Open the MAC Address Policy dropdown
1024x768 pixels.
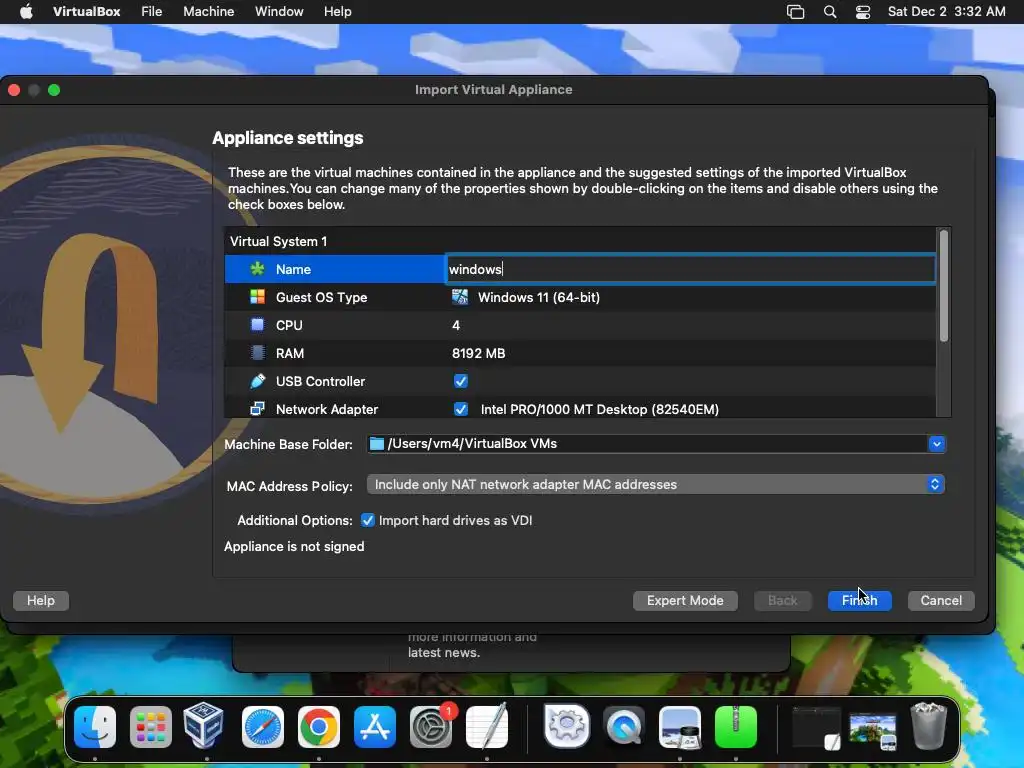click(656, 485)
